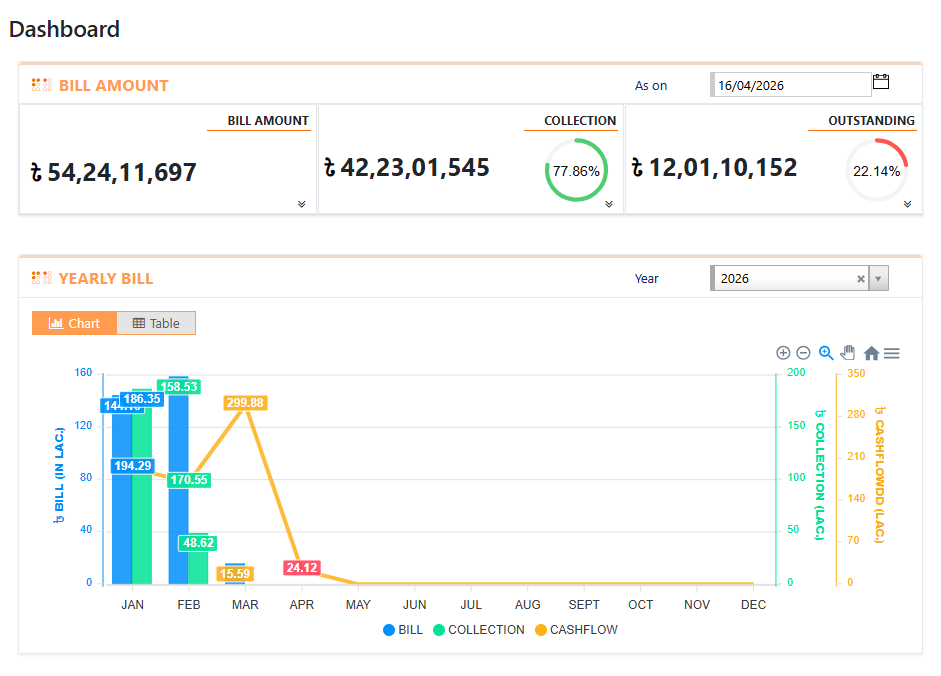The width and height of the screenshot is (941, 676).
Task: Open the chart hamburger export menu
Action: point(892,353)
